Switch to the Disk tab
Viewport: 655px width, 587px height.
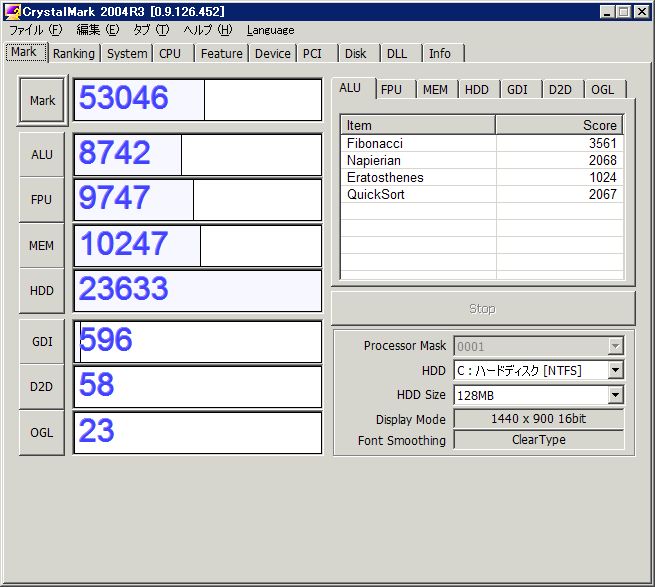(x=359, y=53)
